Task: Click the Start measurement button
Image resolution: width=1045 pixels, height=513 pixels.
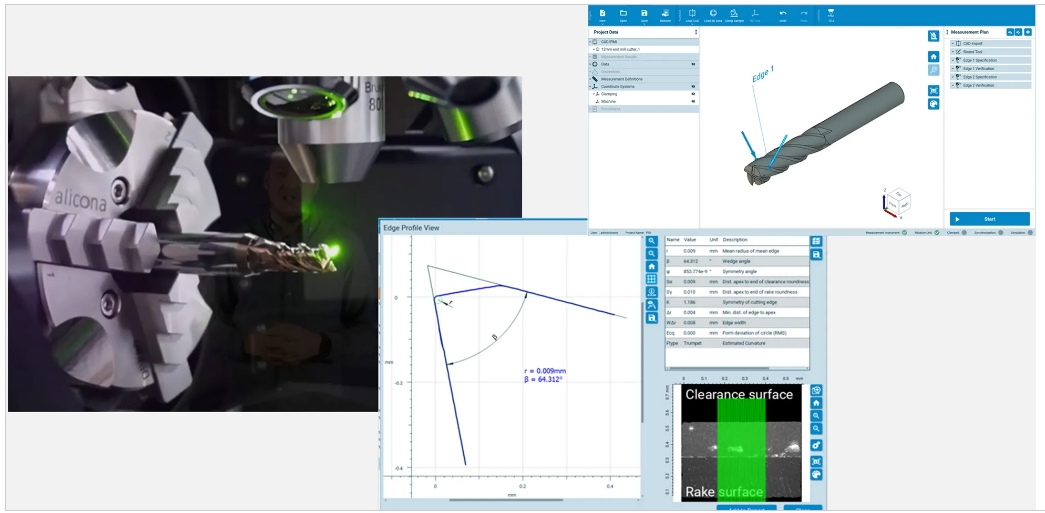Action: coord(990,219)
